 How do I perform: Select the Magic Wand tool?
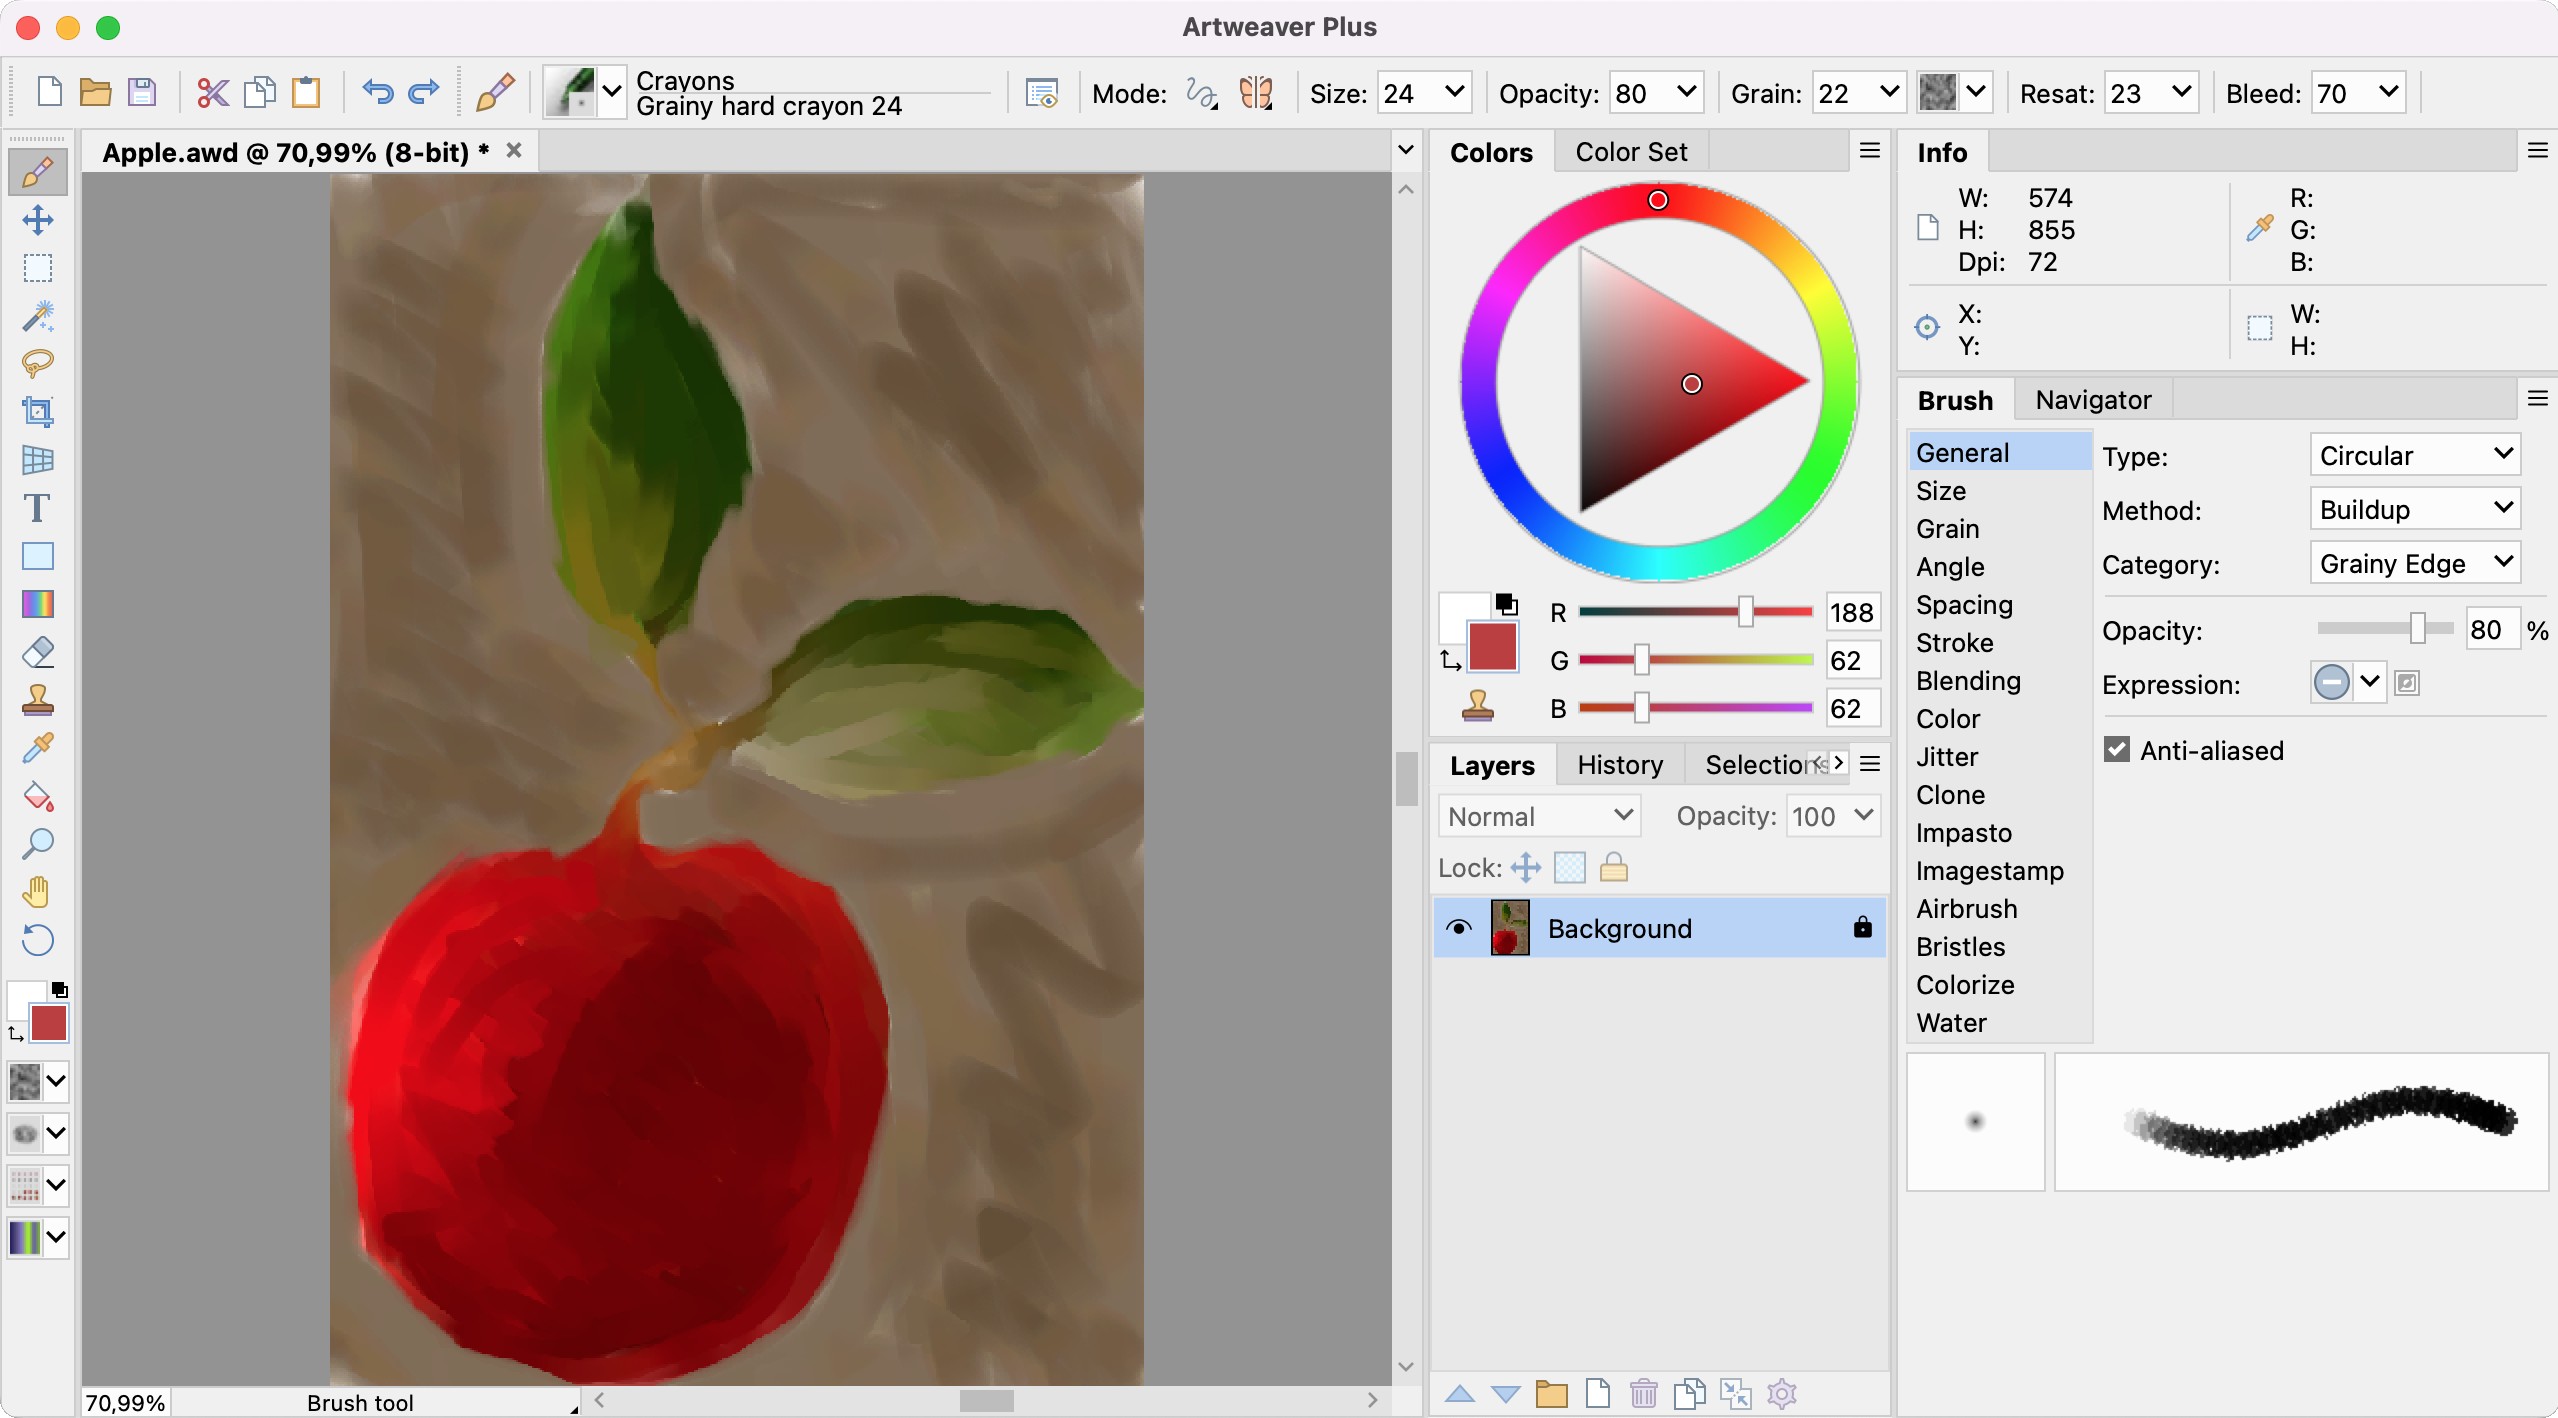coord(37,316)
